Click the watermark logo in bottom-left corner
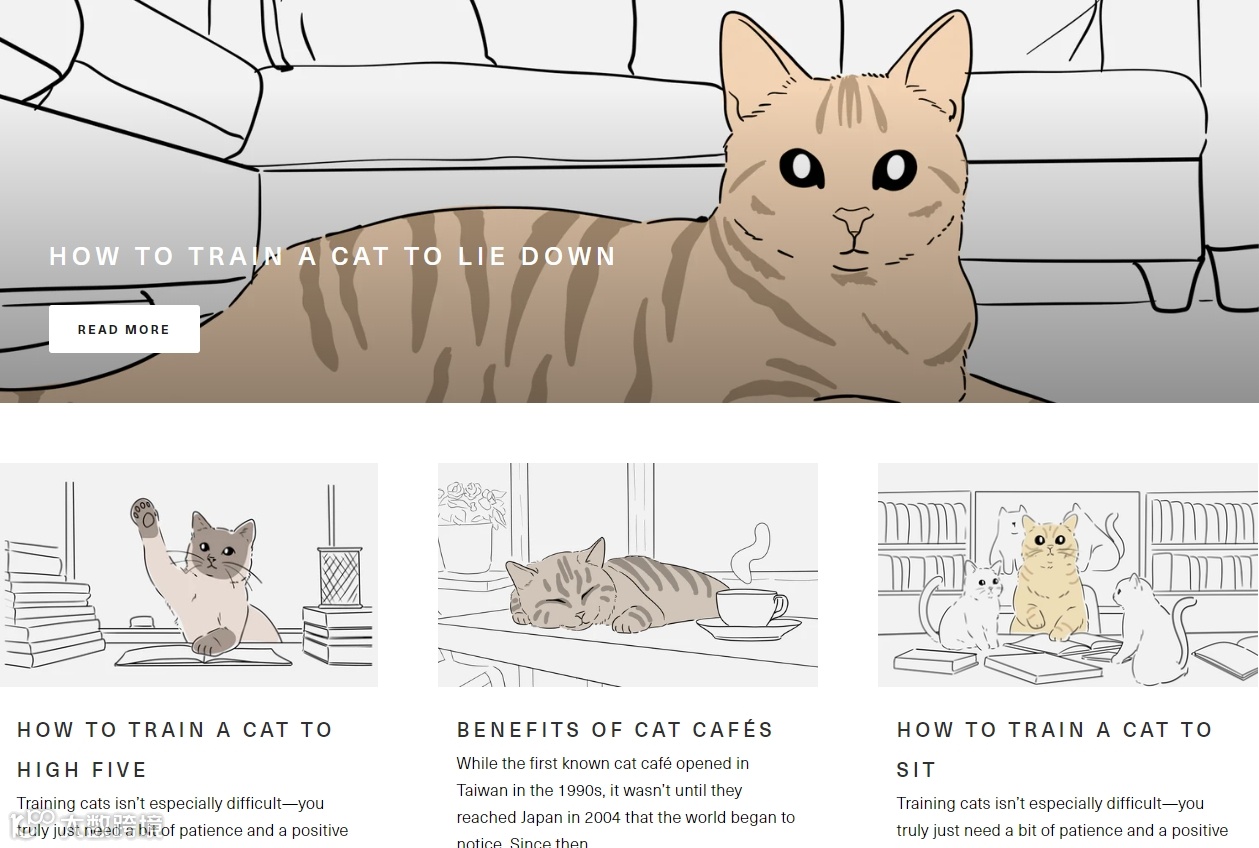The height and width of the screenshot is (848, 1259). click(85, 826)
